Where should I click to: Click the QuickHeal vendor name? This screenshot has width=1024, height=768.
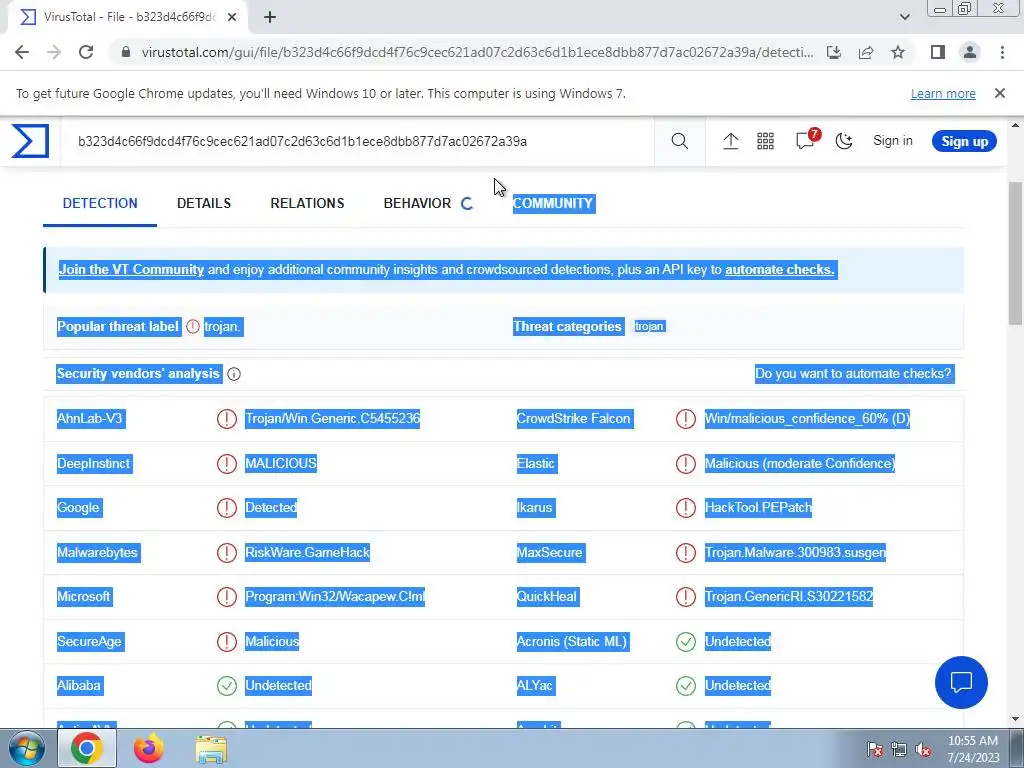click(547, 597)
